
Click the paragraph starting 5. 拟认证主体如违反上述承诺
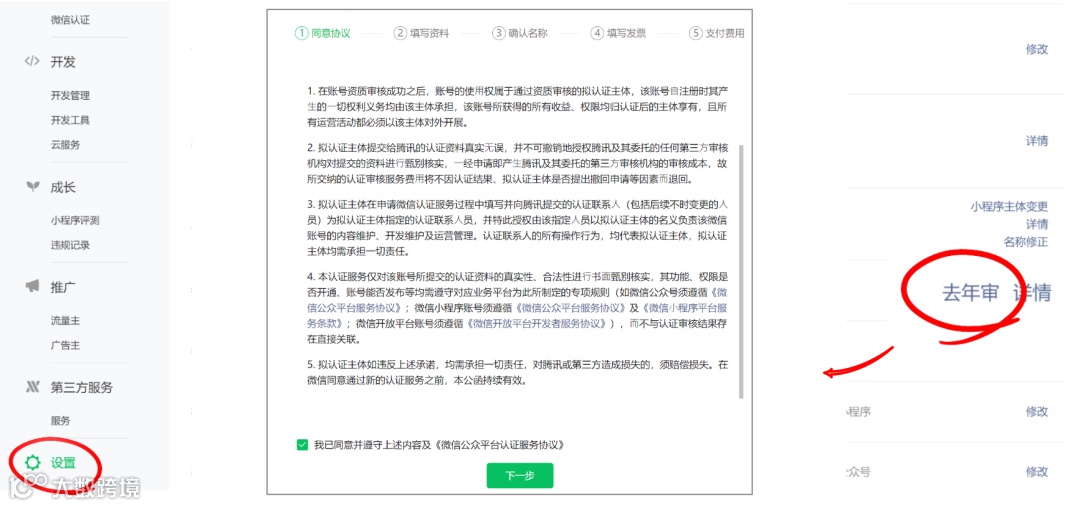pos(517,373)
